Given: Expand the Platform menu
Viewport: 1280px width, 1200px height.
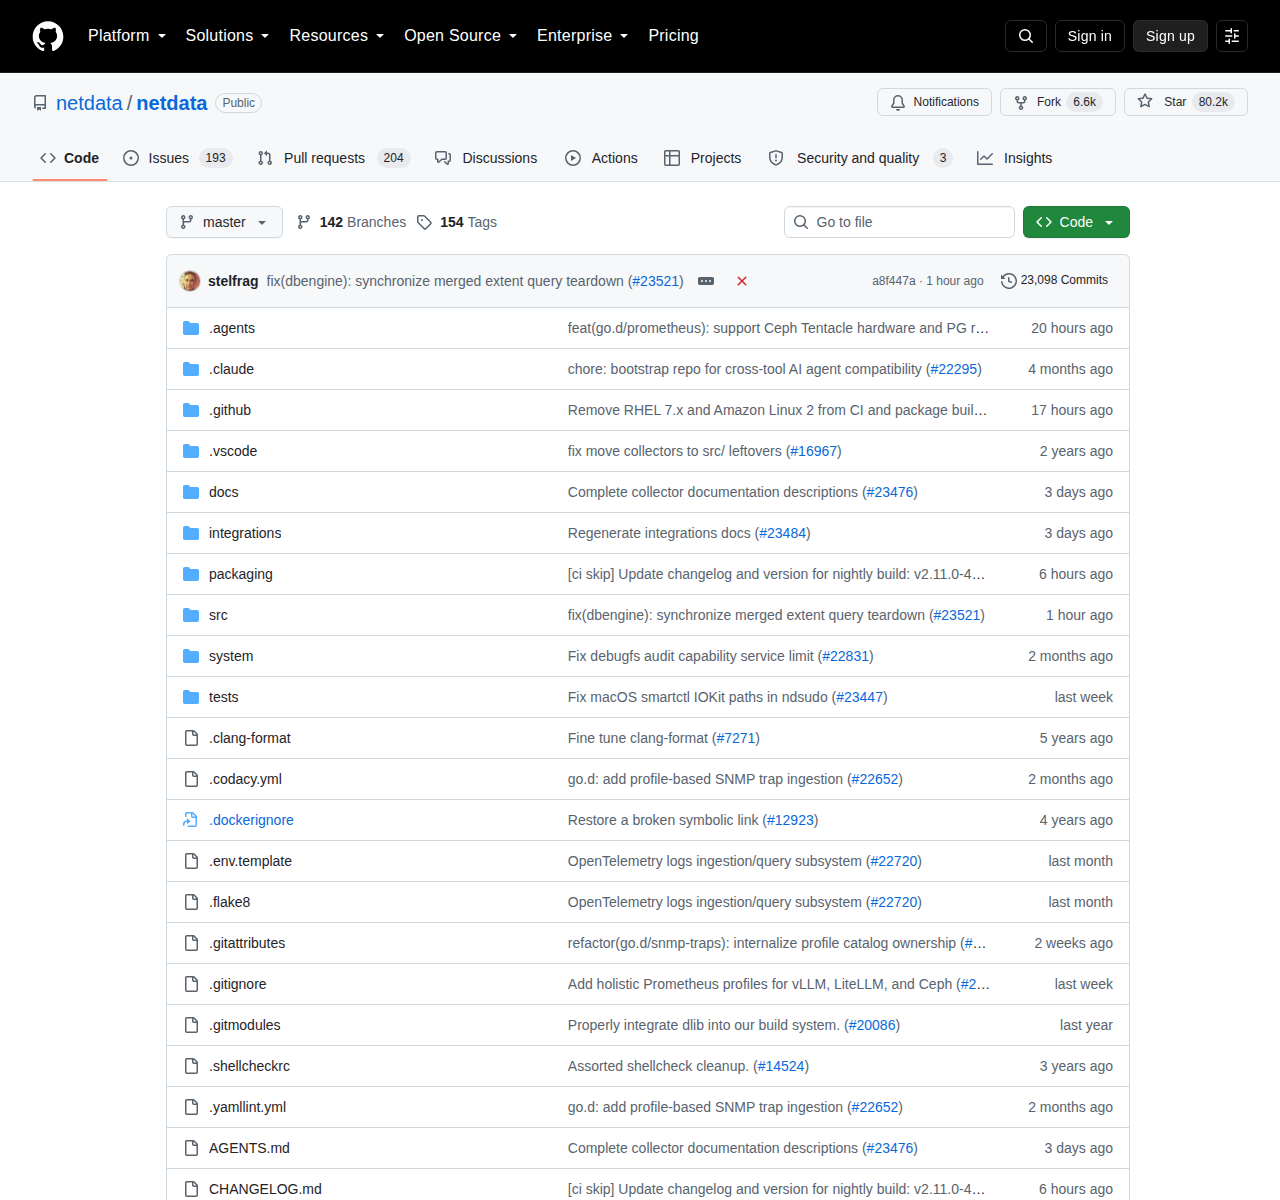Looking at the screenshot, I should [x=127, y=36].
